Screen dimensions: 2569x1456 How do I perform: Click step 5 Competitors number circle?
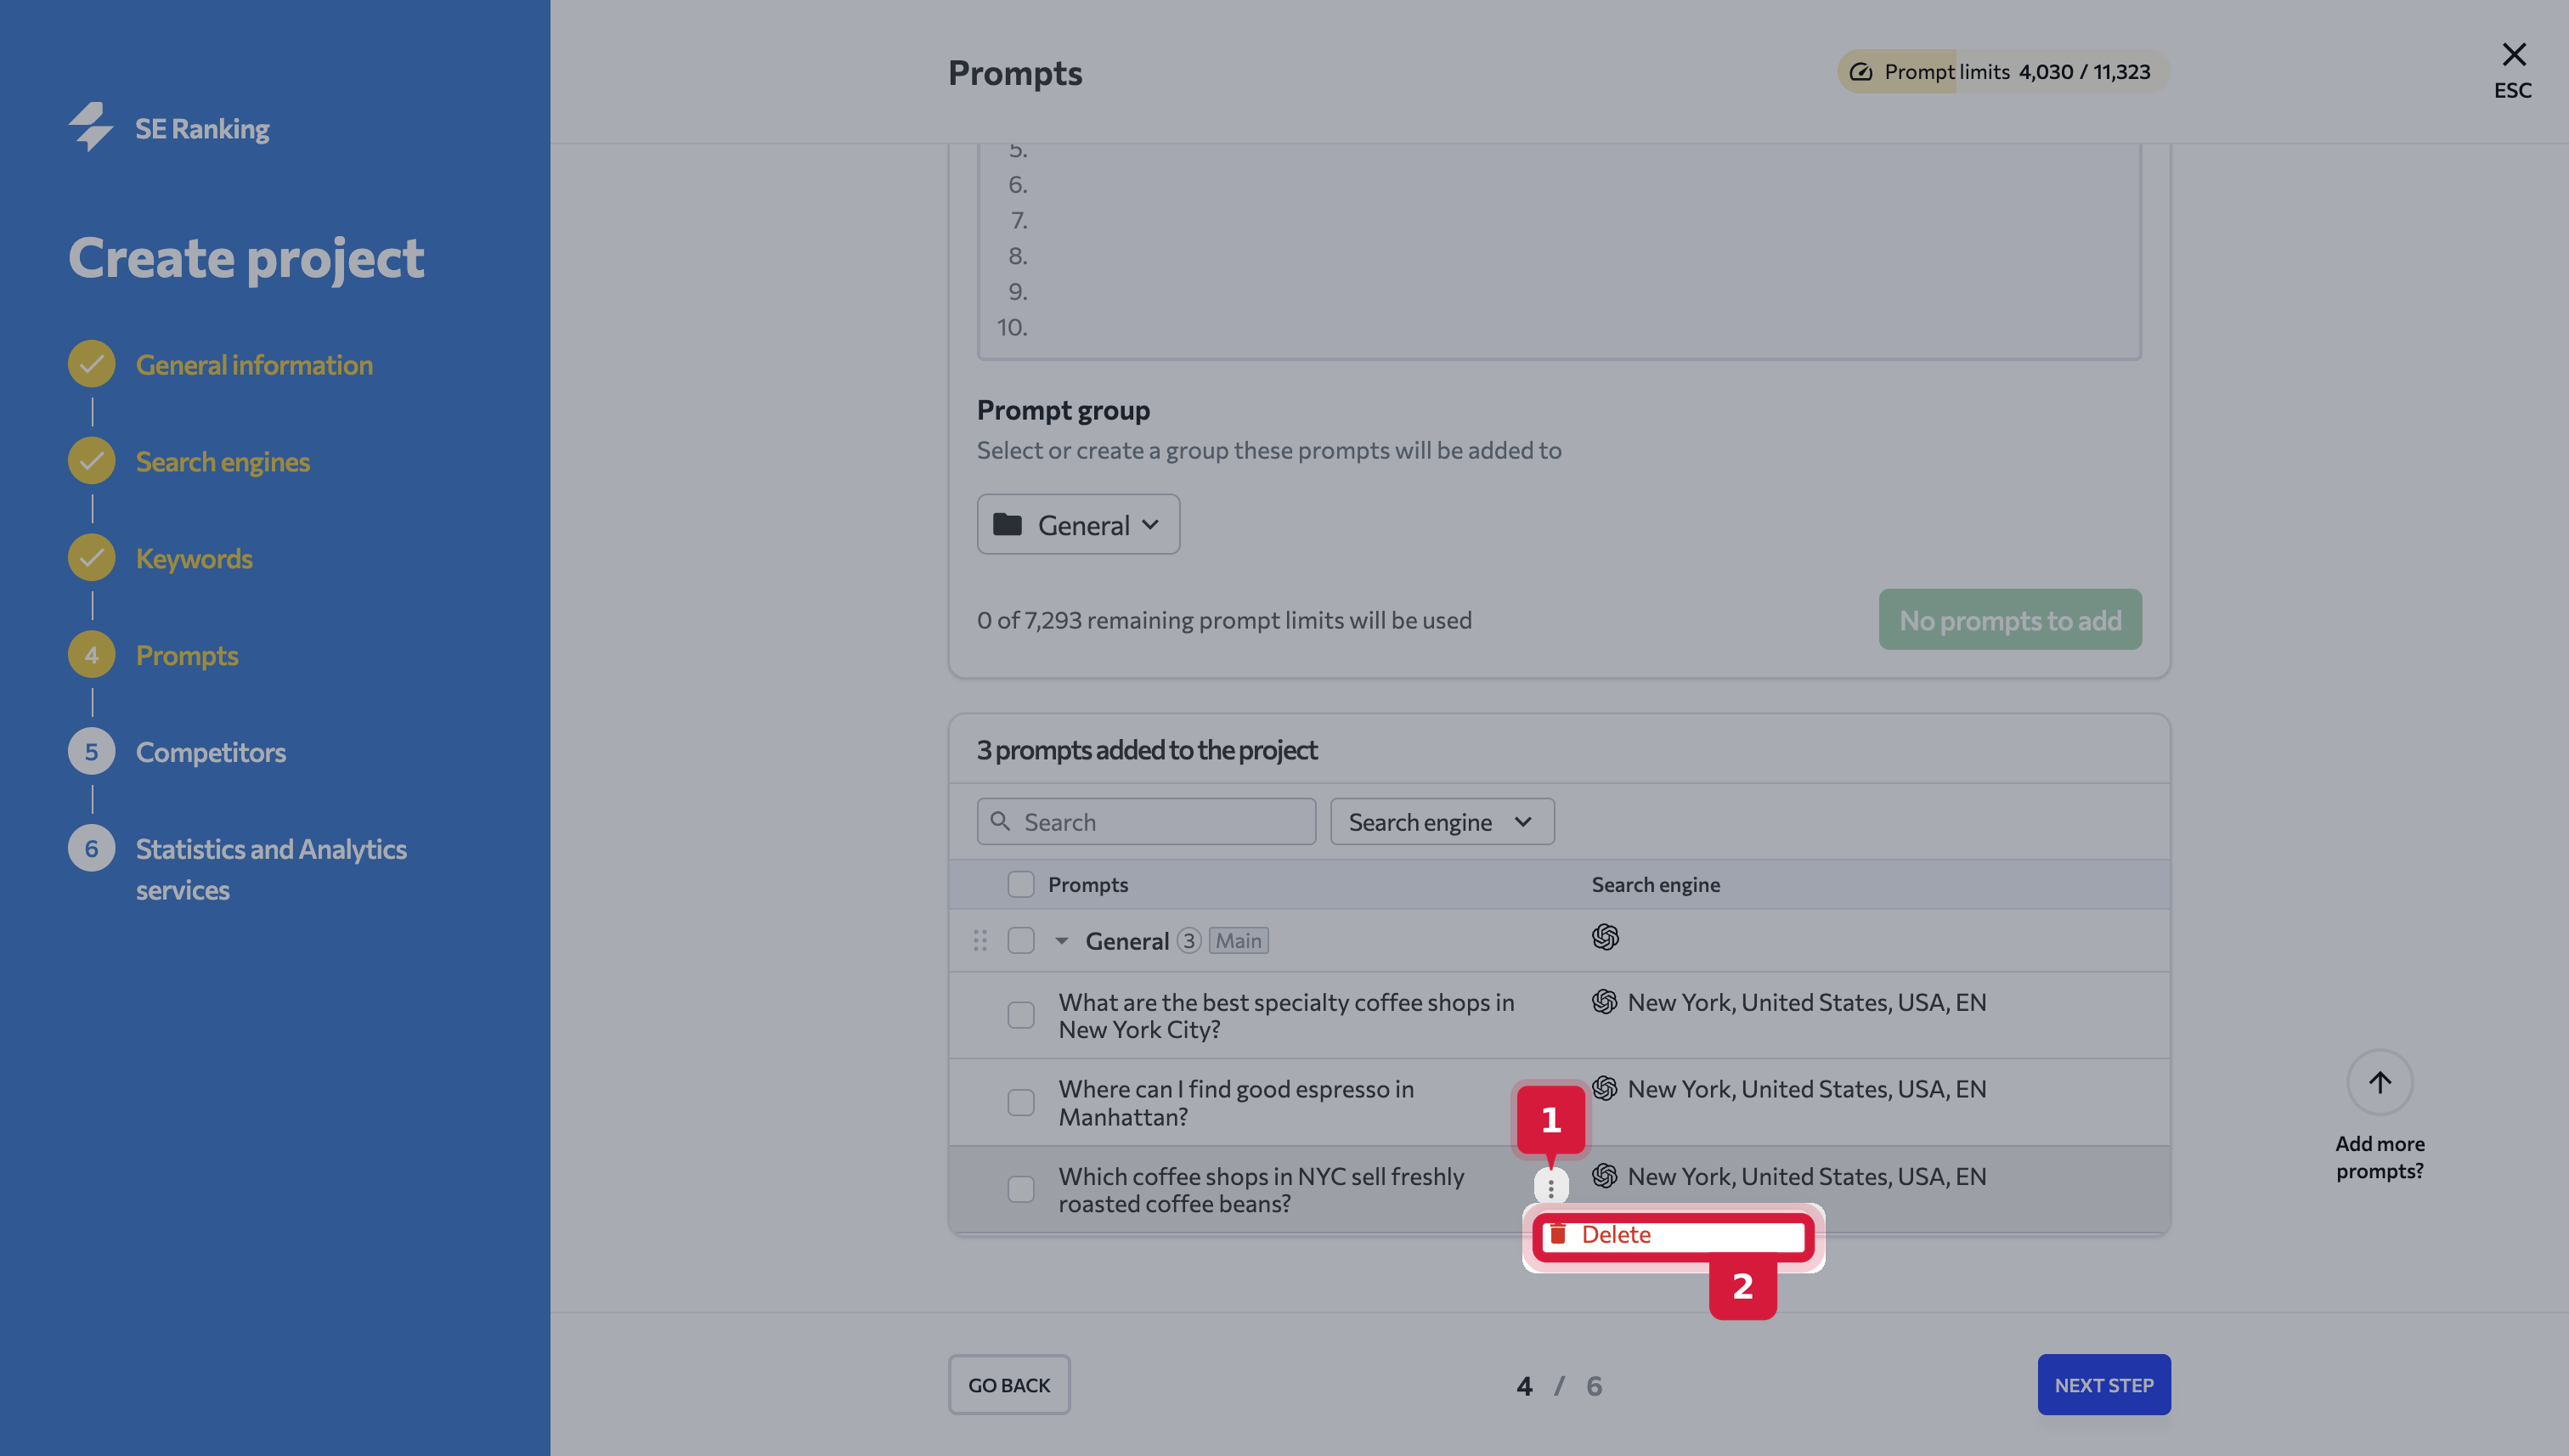click(91, 752)
